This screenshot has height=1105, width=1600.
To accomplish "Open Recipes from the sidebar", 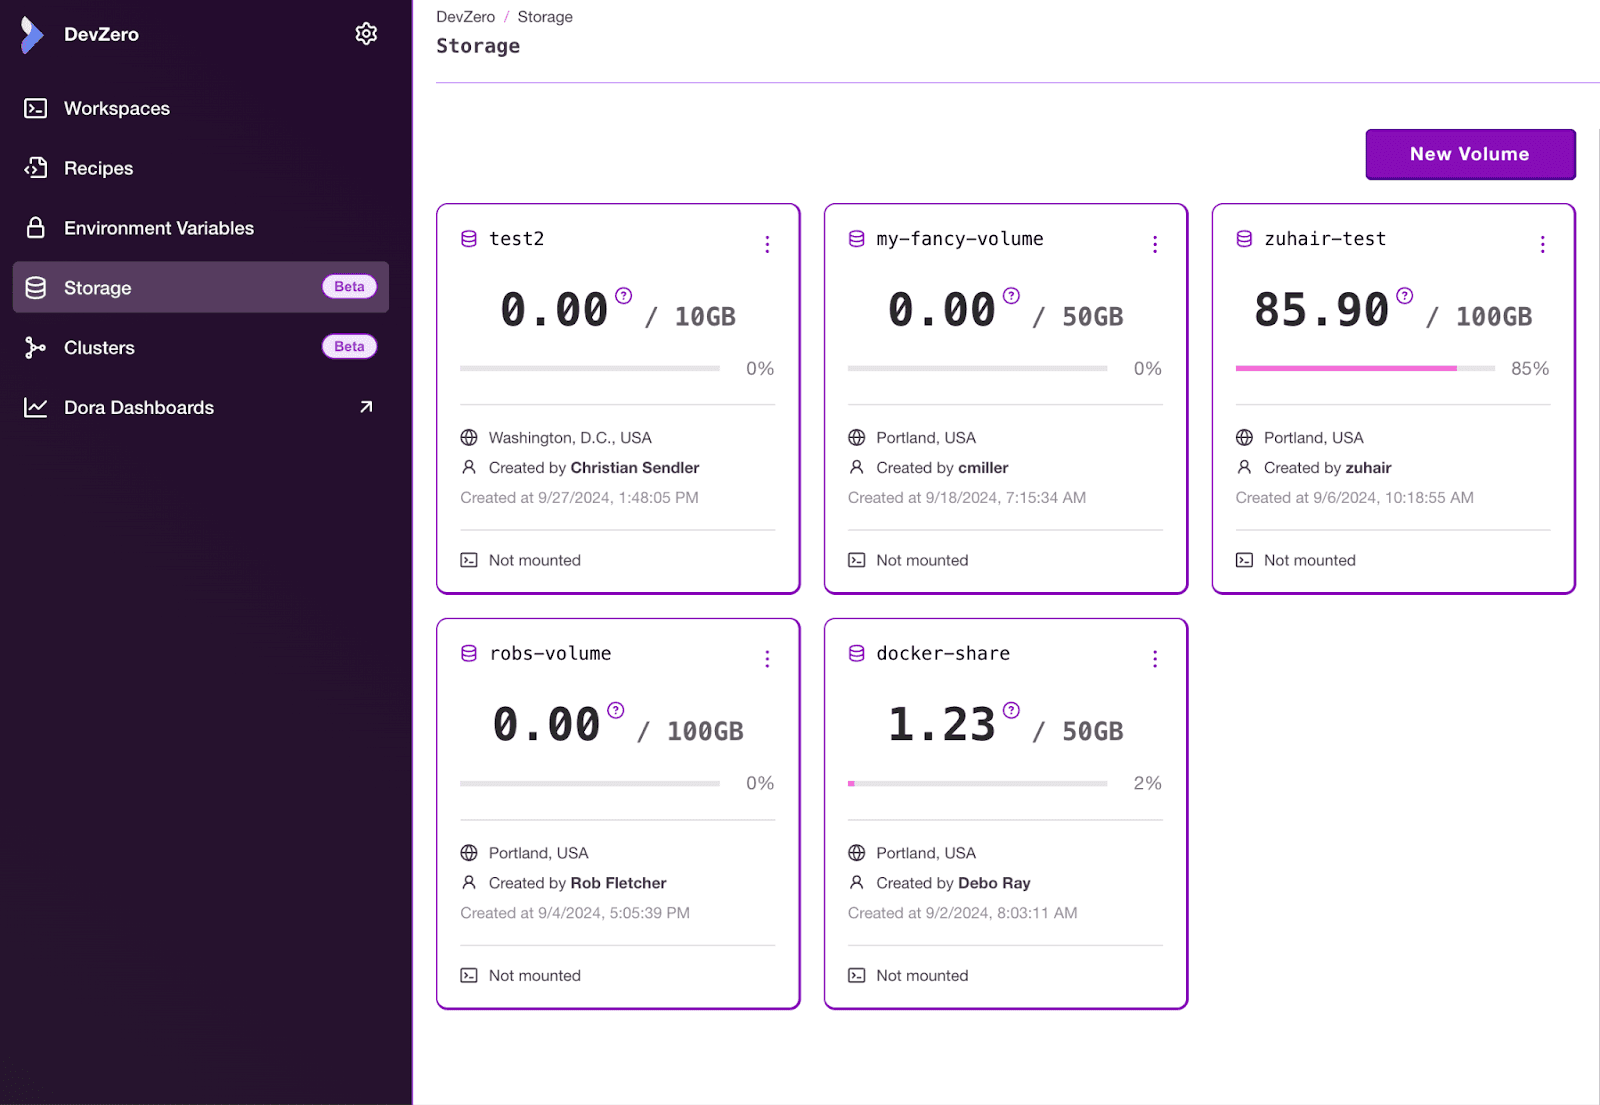I will coord(98,168).
